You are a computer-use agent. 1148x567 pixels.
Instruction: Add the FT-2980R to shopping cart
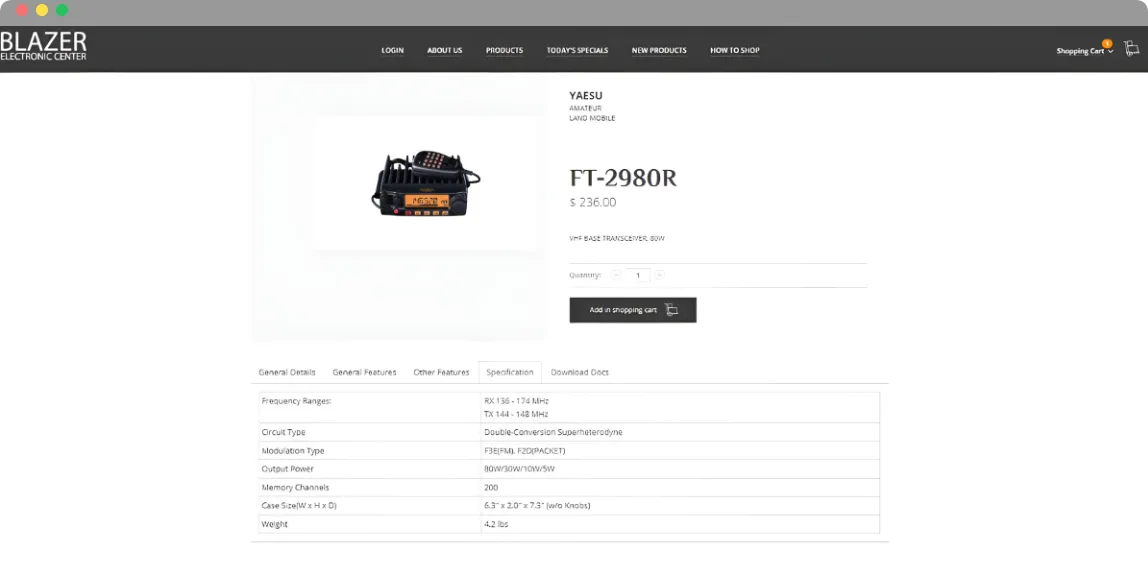point(633,310)
